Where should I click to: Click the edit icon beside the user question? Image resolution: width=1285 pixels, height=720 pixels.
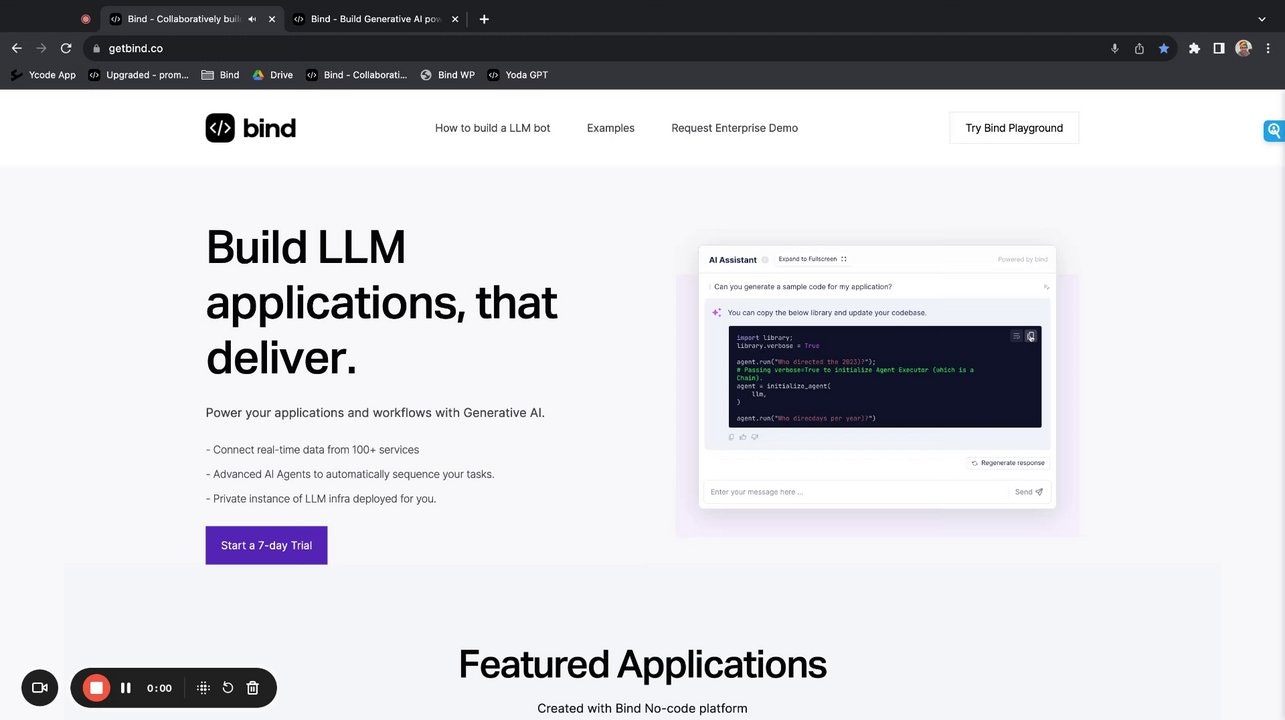(1047, 287)
